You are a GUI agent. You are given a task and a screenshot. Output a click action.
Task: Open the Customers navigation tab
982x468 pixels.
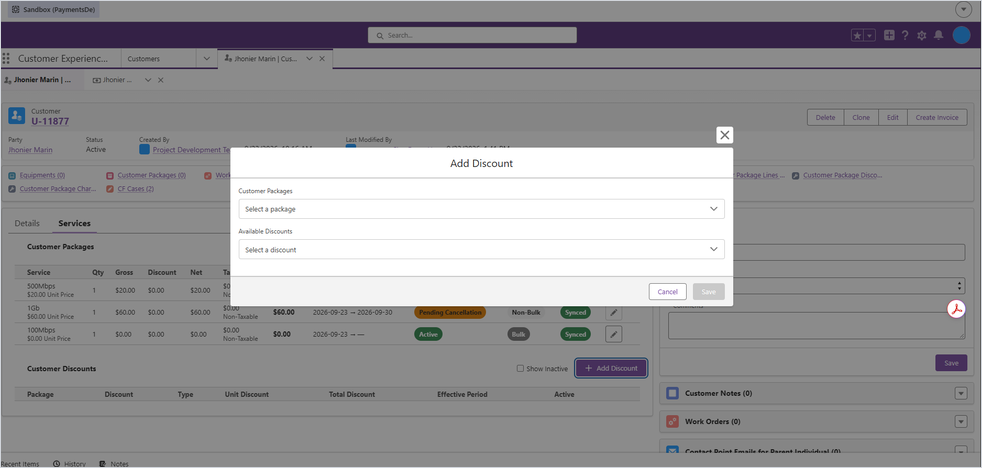click(143, 58)
